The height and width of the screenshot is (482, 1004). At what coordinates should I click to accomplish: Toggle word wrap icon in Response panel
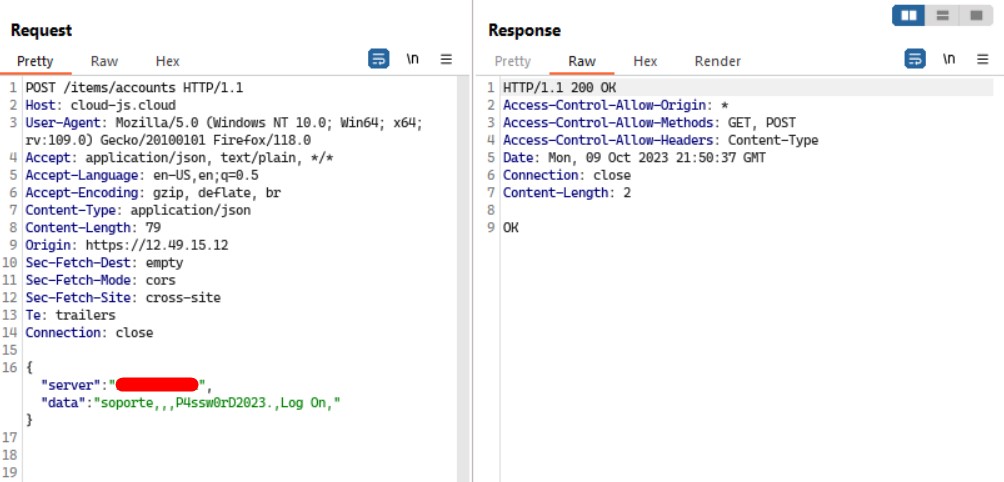point(915,60)
